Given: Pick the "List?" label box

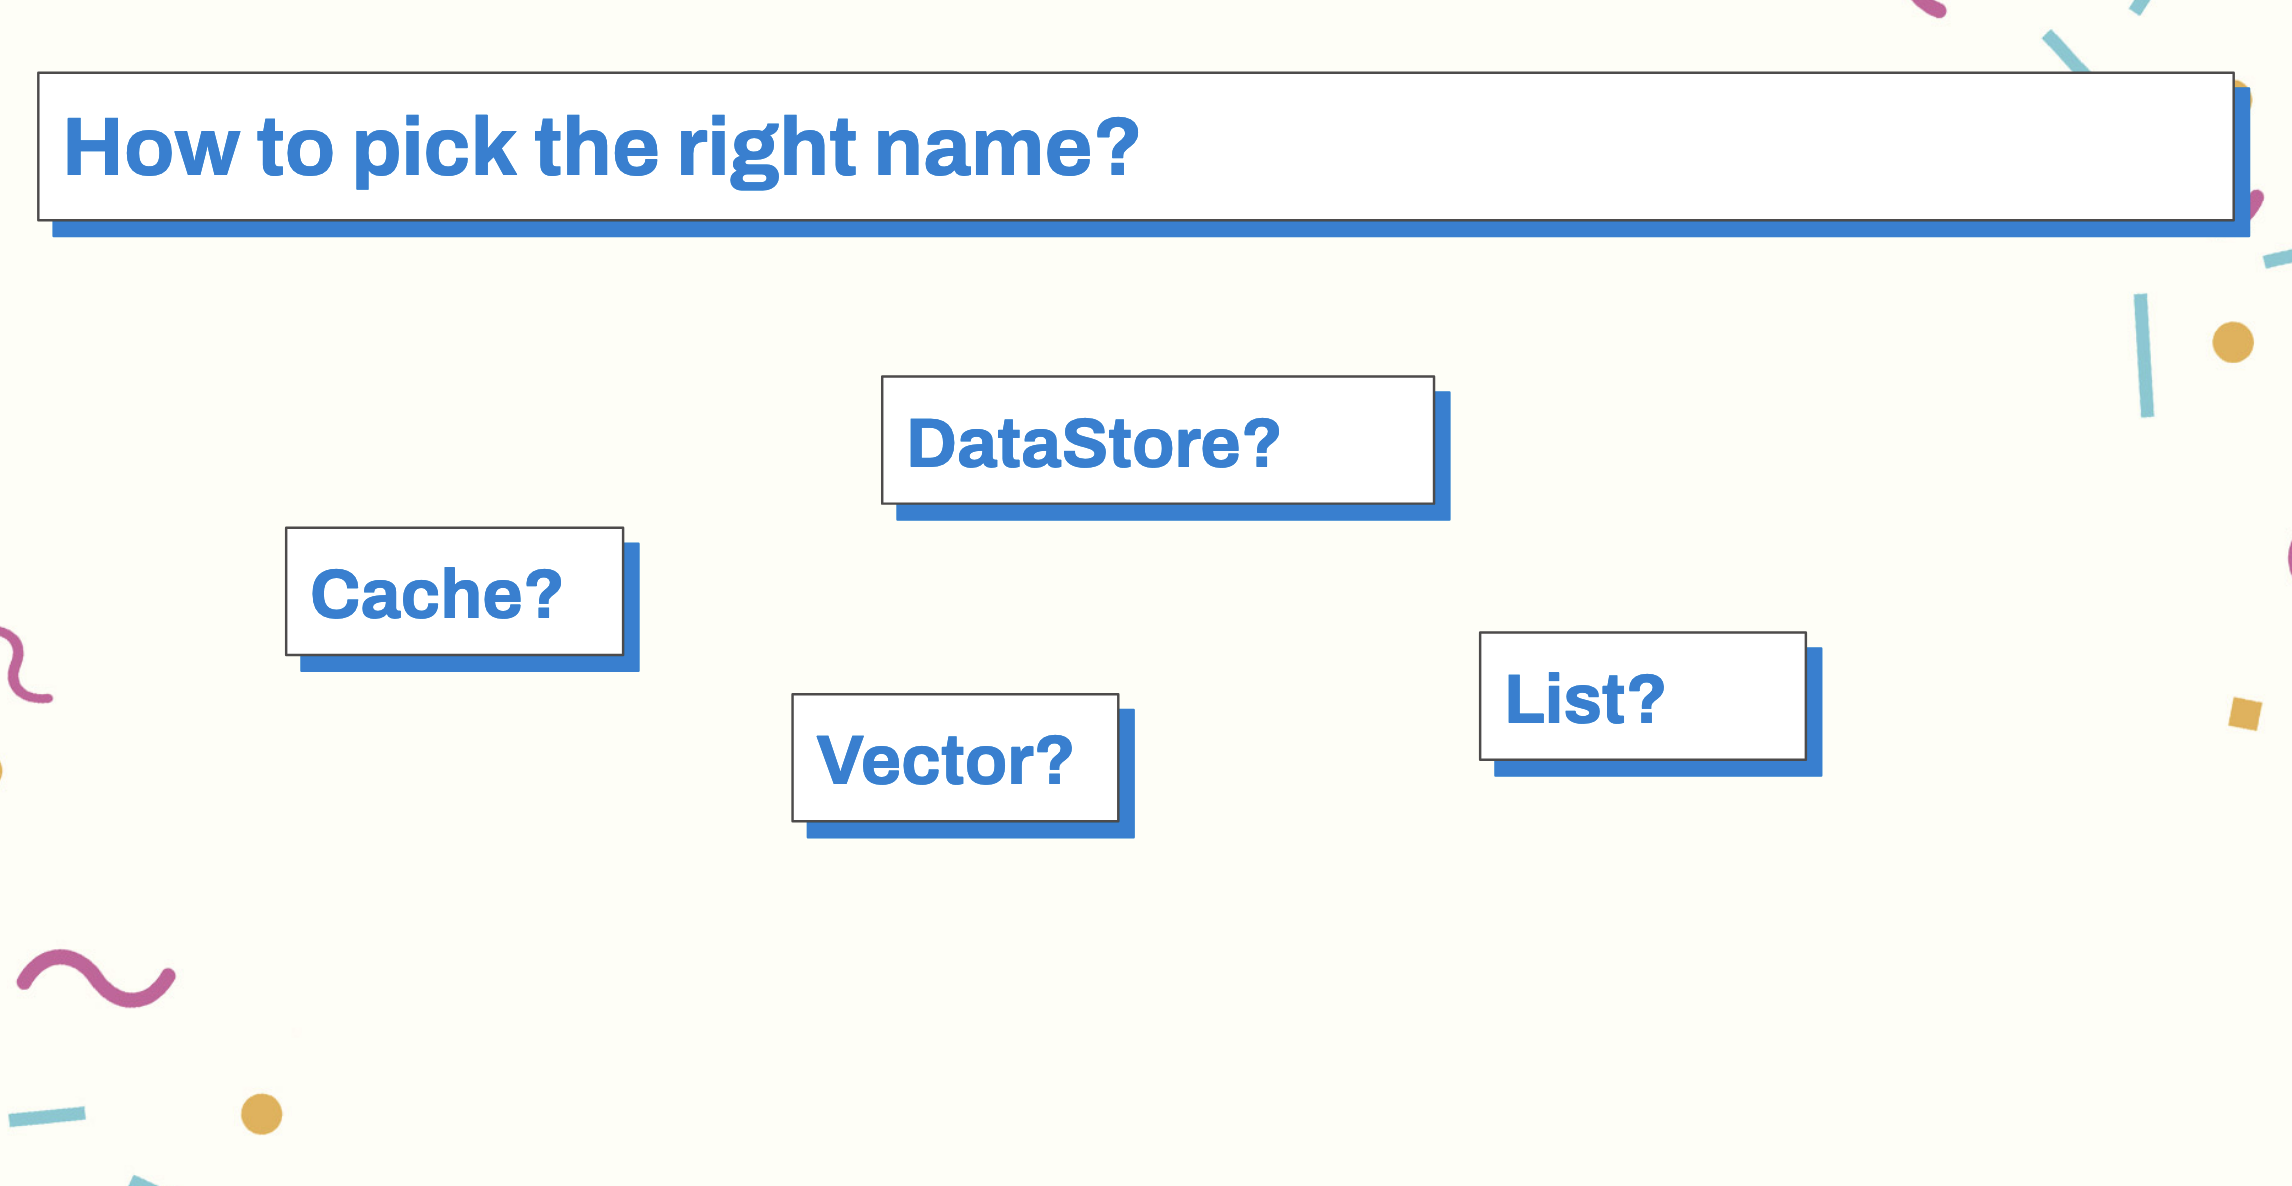Looking at the screenshot, I should (1643, 696).
